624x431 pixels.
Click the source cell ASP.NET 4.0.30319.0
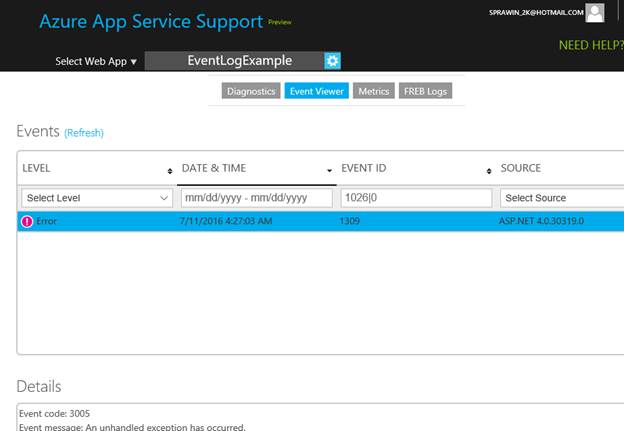[x=541, y=221]
